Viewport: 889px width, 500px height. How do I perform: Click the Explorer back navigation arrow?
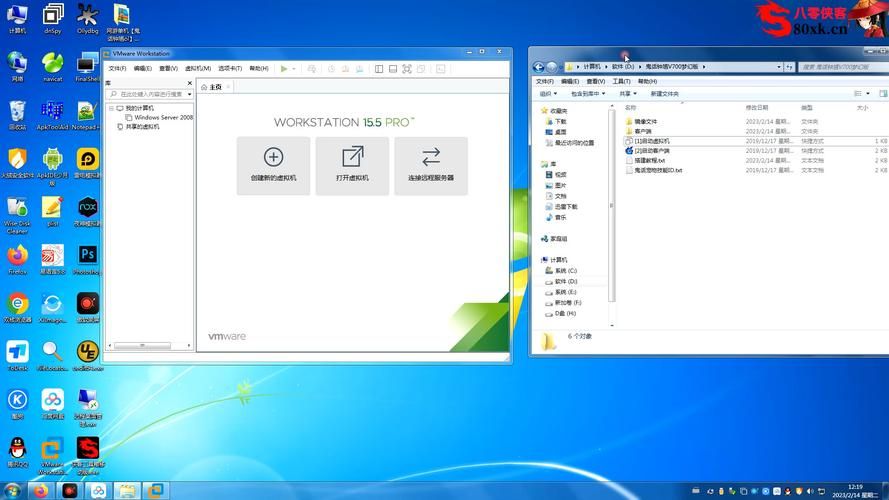click(x=539, y=67)
